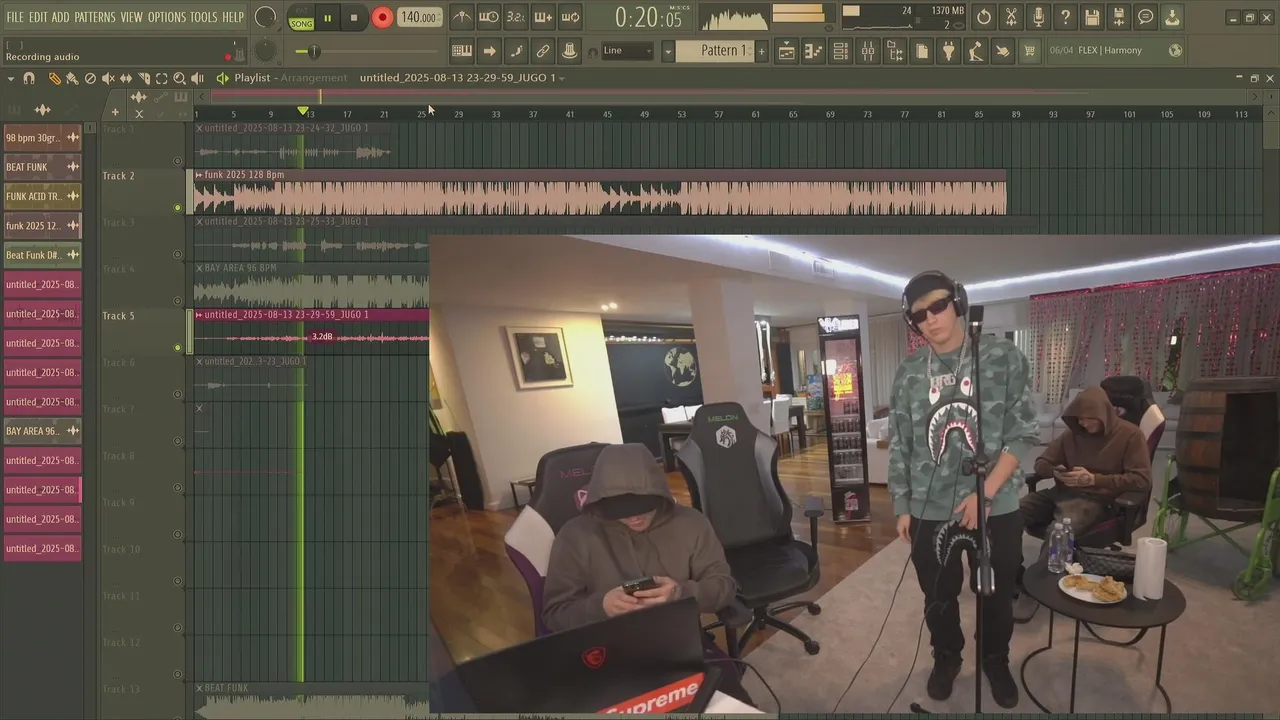The height and width of the screenshot is (720, 1280).
Task: Open the OPTIONS menu
Action: pos(167,17)
